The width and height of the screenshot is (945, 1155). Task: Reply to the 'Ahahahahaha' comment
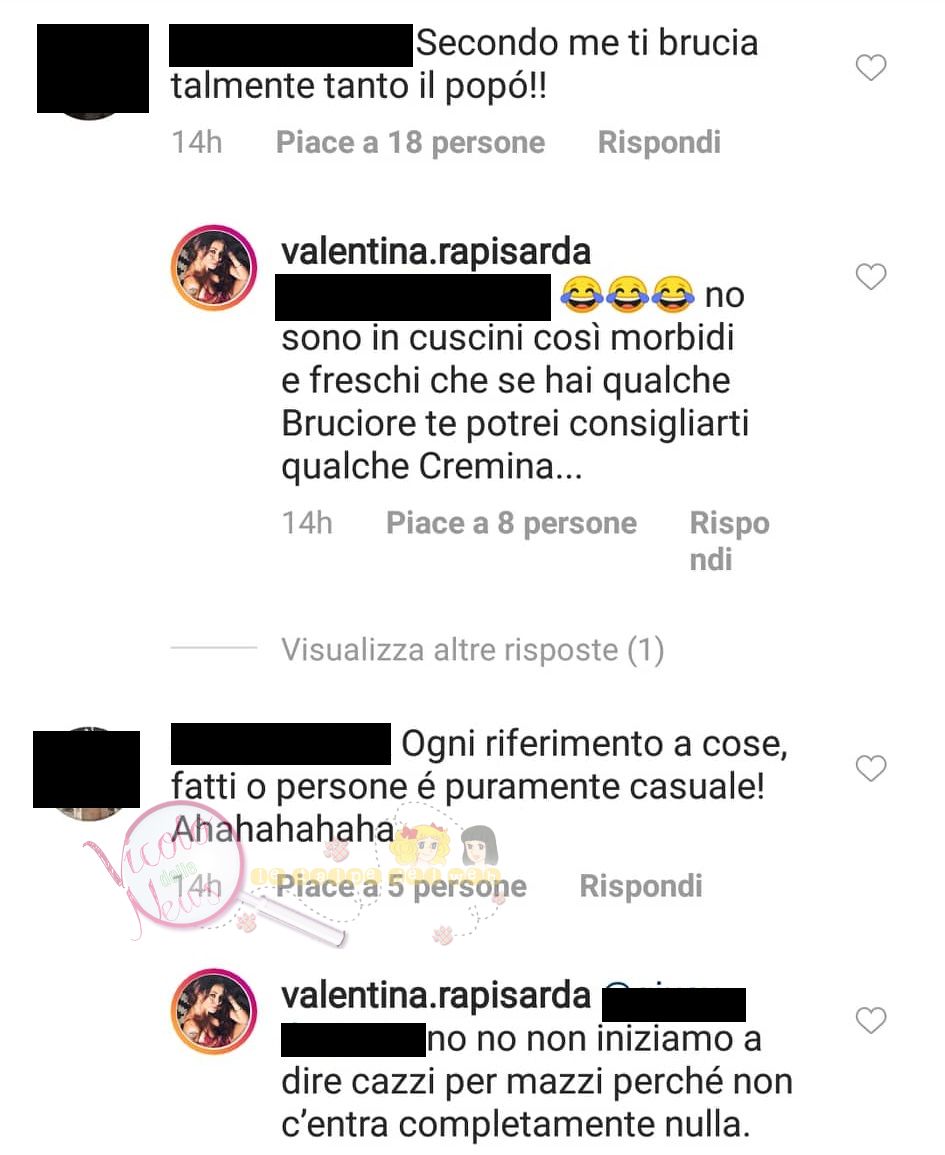pos(641,885)
